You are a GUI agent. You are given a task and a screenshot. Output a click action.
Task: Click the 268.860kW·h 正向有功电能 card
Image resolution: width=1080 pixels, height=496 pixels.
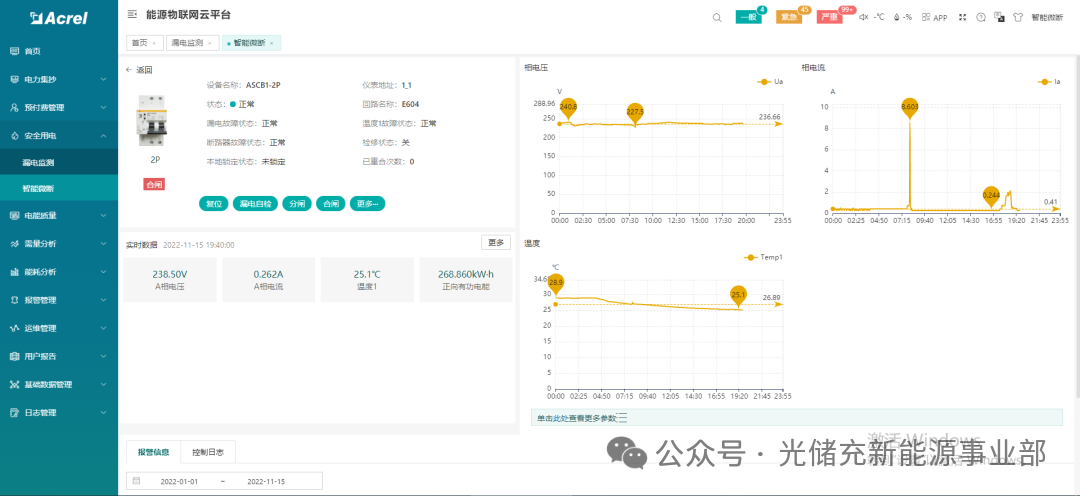[466, 280]
